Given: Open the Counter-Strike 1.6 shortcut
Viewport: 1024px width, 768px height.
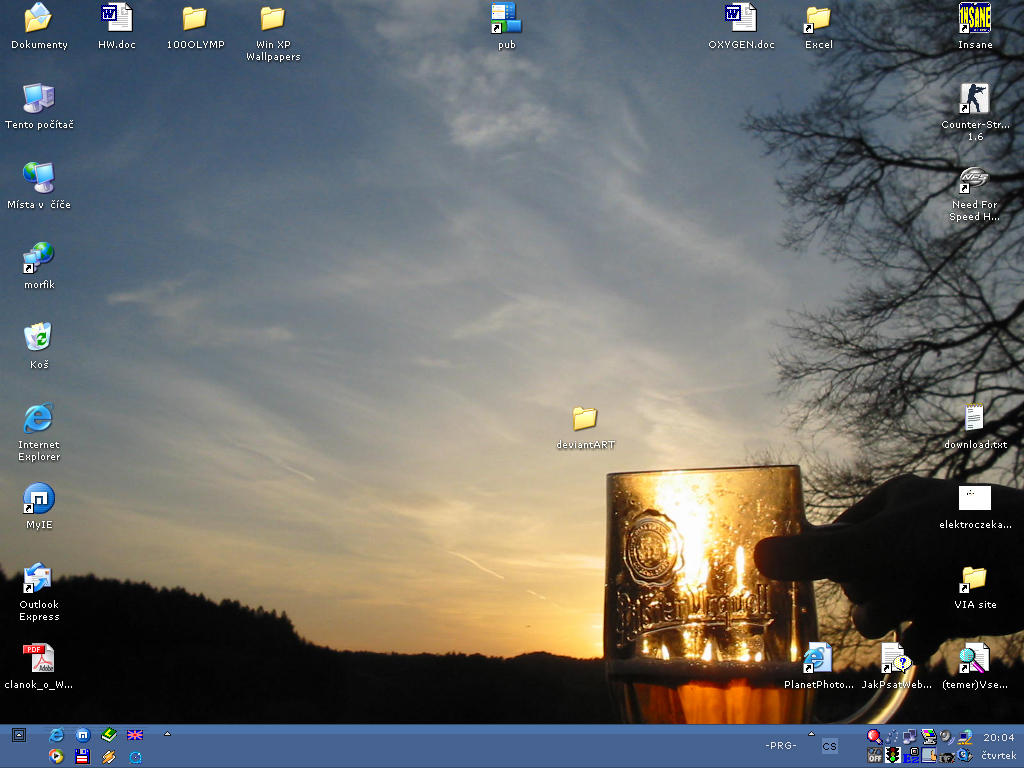Looking at the screenshot, I should (x=974, y=100).
